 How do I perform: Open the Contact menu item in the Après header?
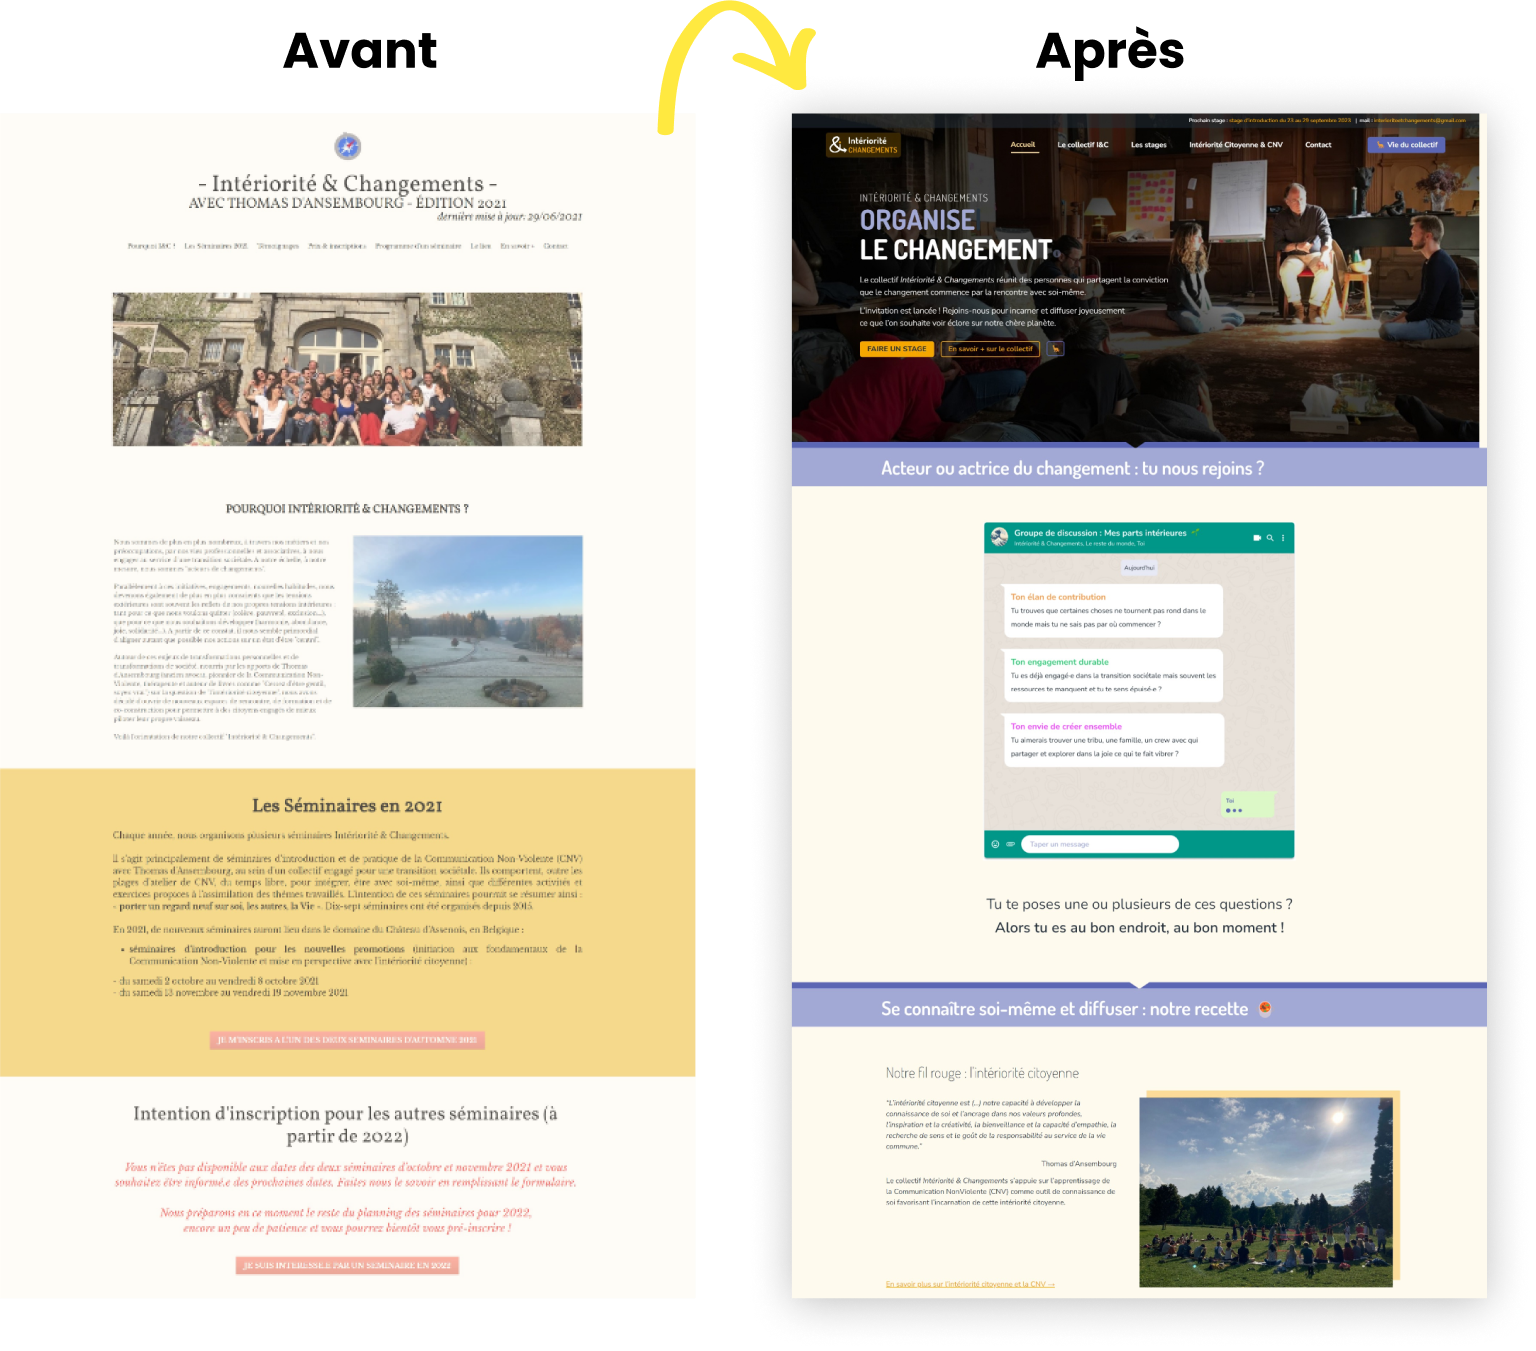coord(1318,145)
